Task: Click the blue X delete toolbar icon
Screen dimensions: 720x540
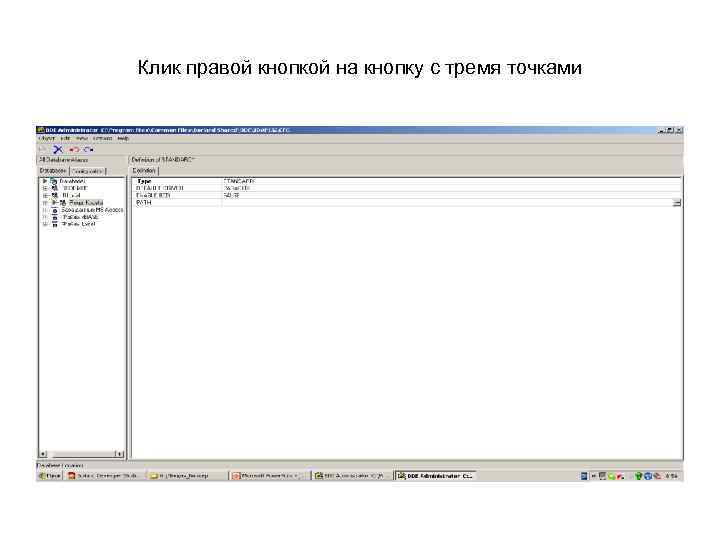Action: click(58, 149)
